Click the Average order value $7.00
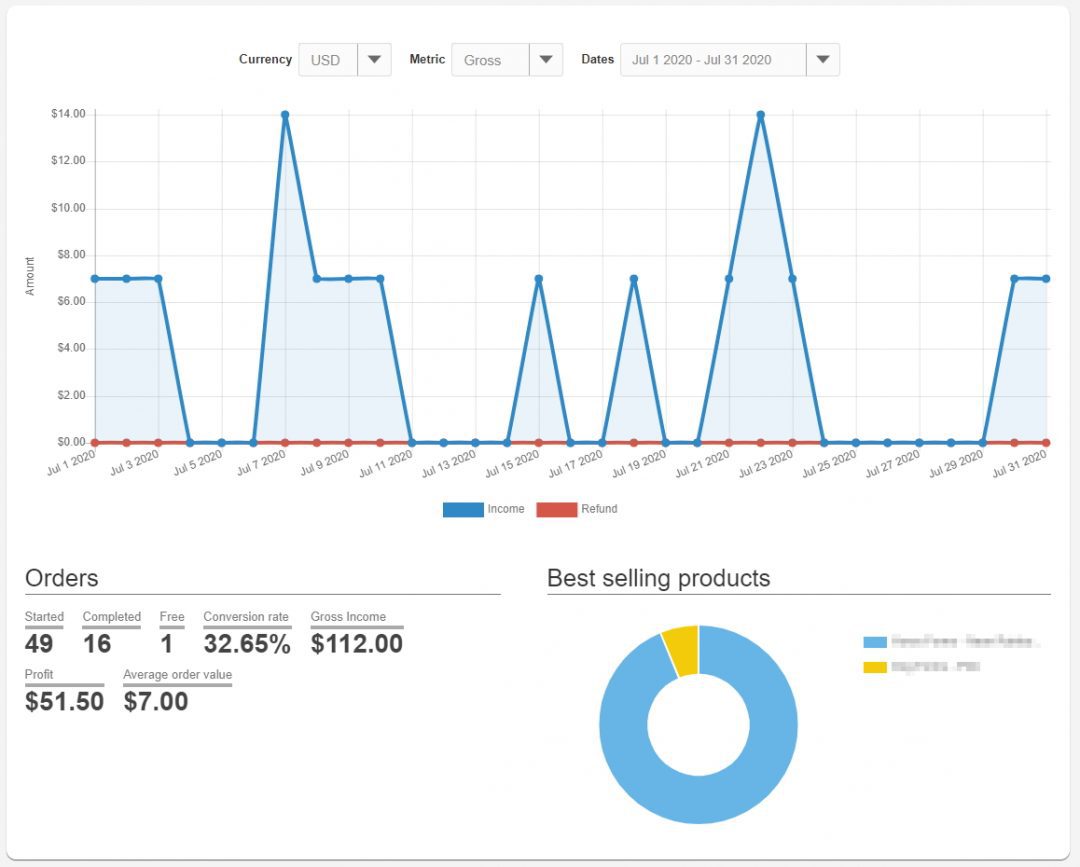The height and width of the screenshot is (867, 1080). [156, 702]
